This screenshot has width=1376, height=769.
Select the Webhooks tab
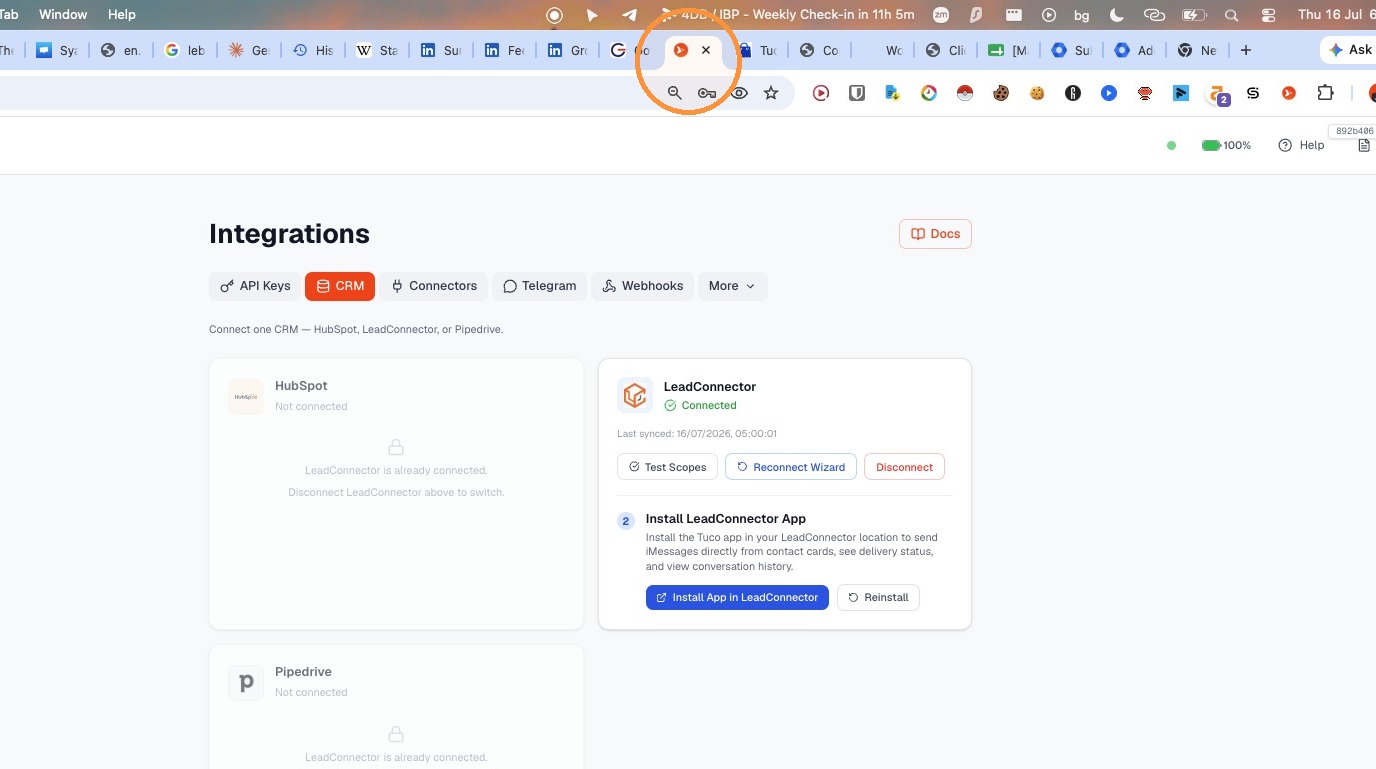click(x=643, y=286)
